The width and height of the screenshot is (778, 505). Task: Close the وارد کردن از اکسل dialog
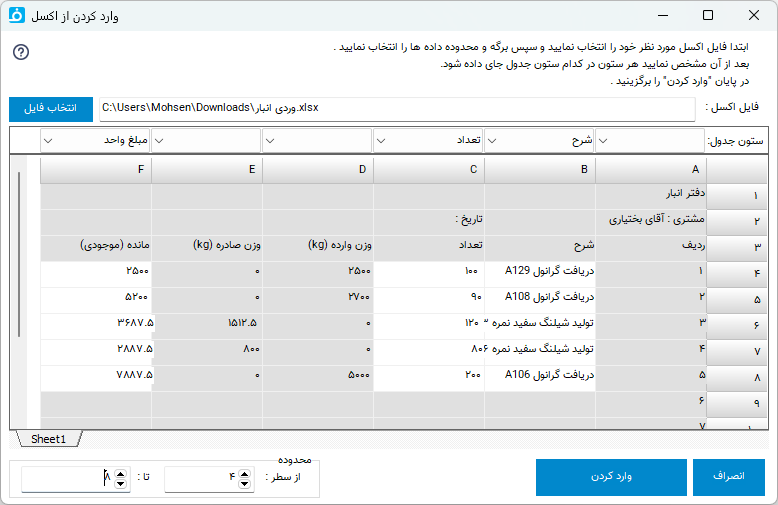[754, 15]
